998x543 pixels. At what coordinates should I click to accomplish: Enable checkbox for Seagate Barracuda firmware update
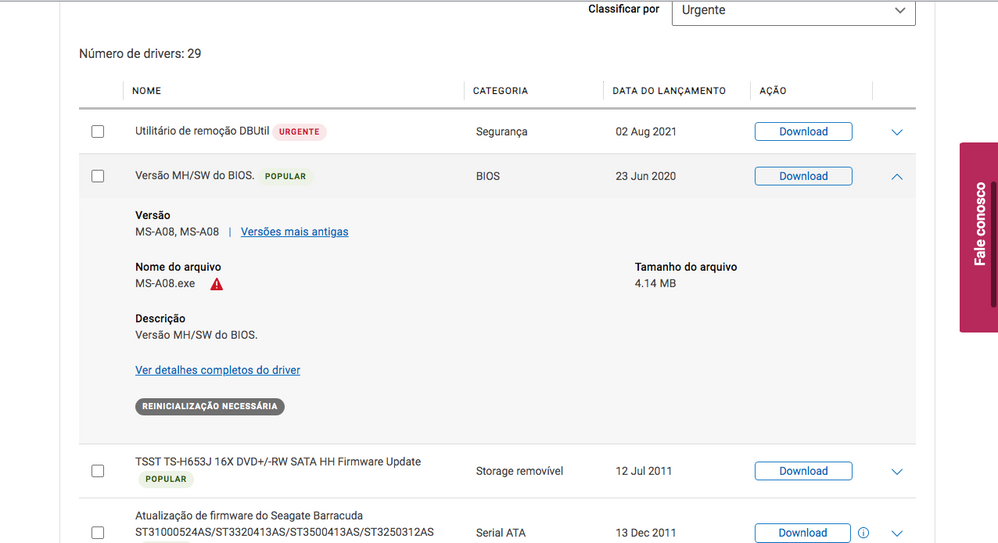point(98,533)
